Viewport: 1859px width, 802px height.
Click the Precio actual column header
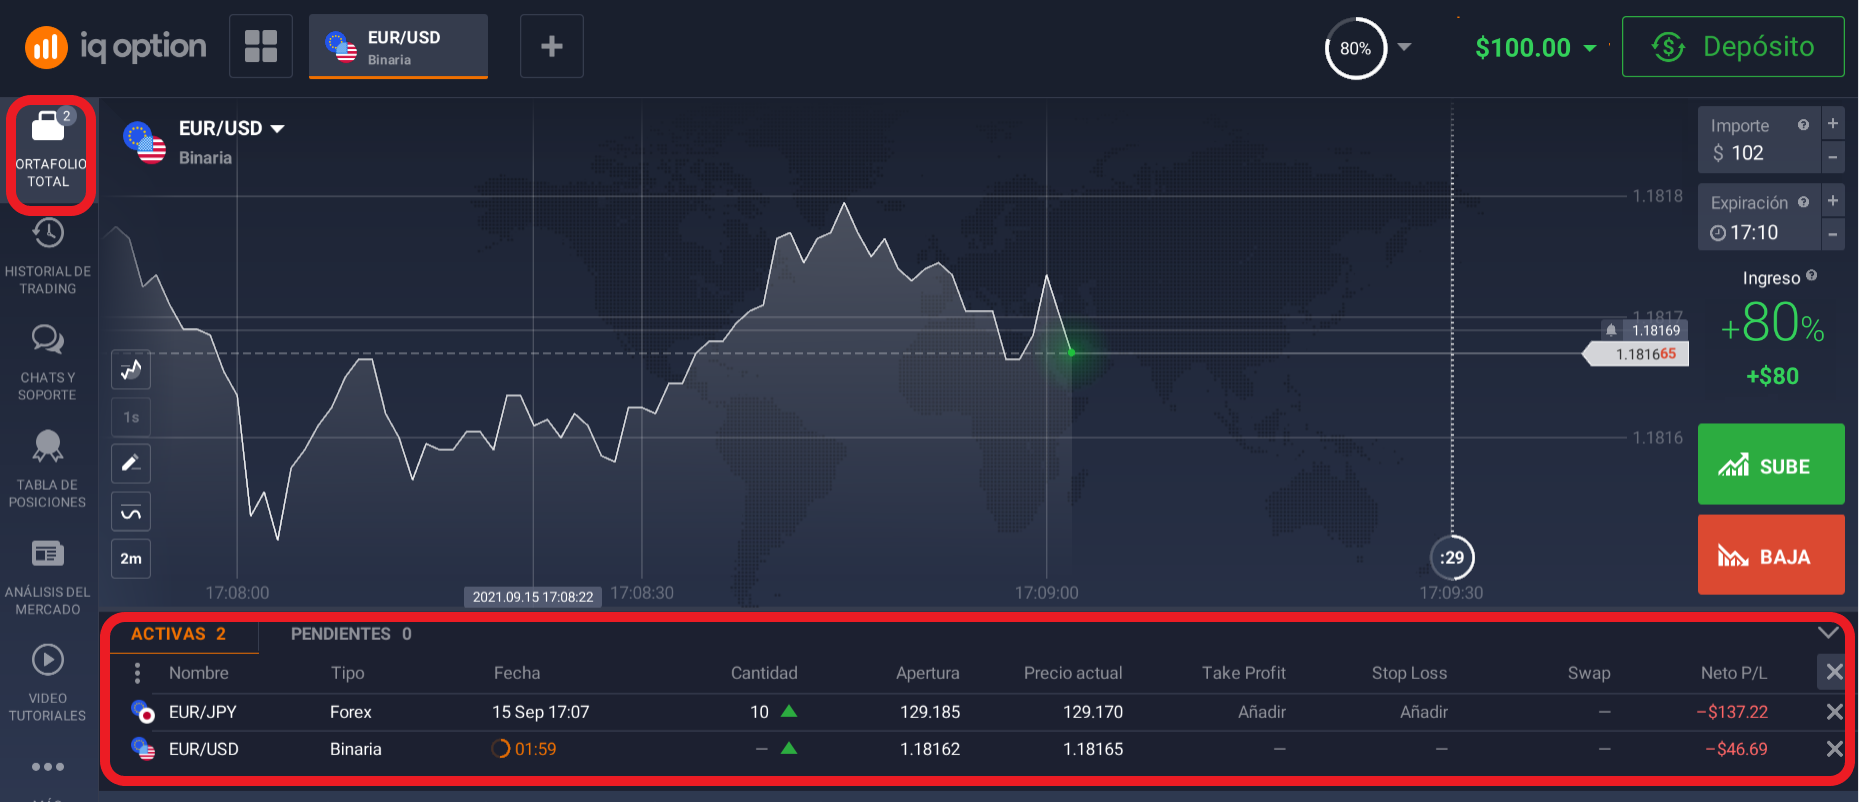pyautogui.click(x=1073, y=673)
